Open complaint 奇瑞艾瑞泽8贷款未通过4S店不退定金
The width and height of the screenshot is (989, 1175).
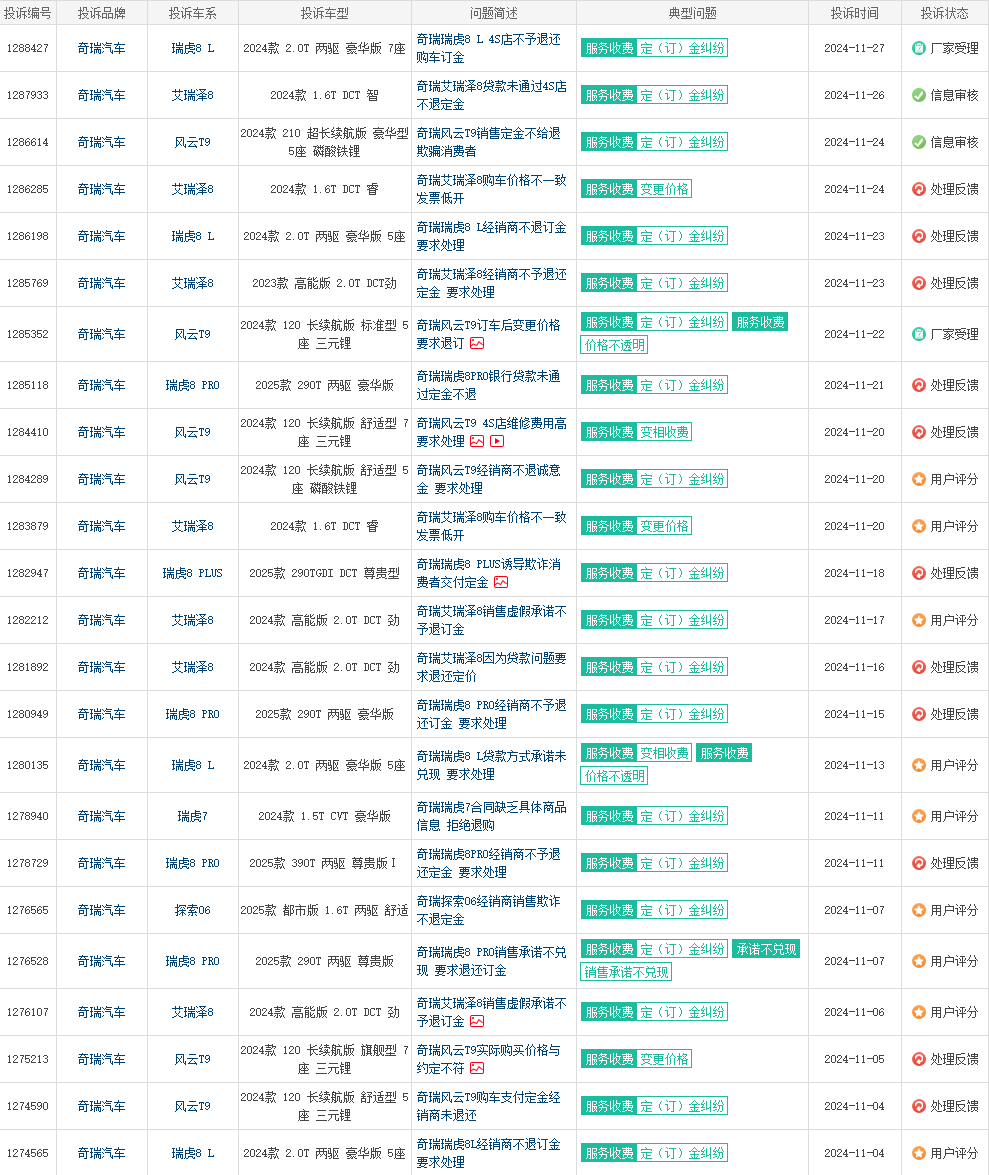tap(492, 95)
